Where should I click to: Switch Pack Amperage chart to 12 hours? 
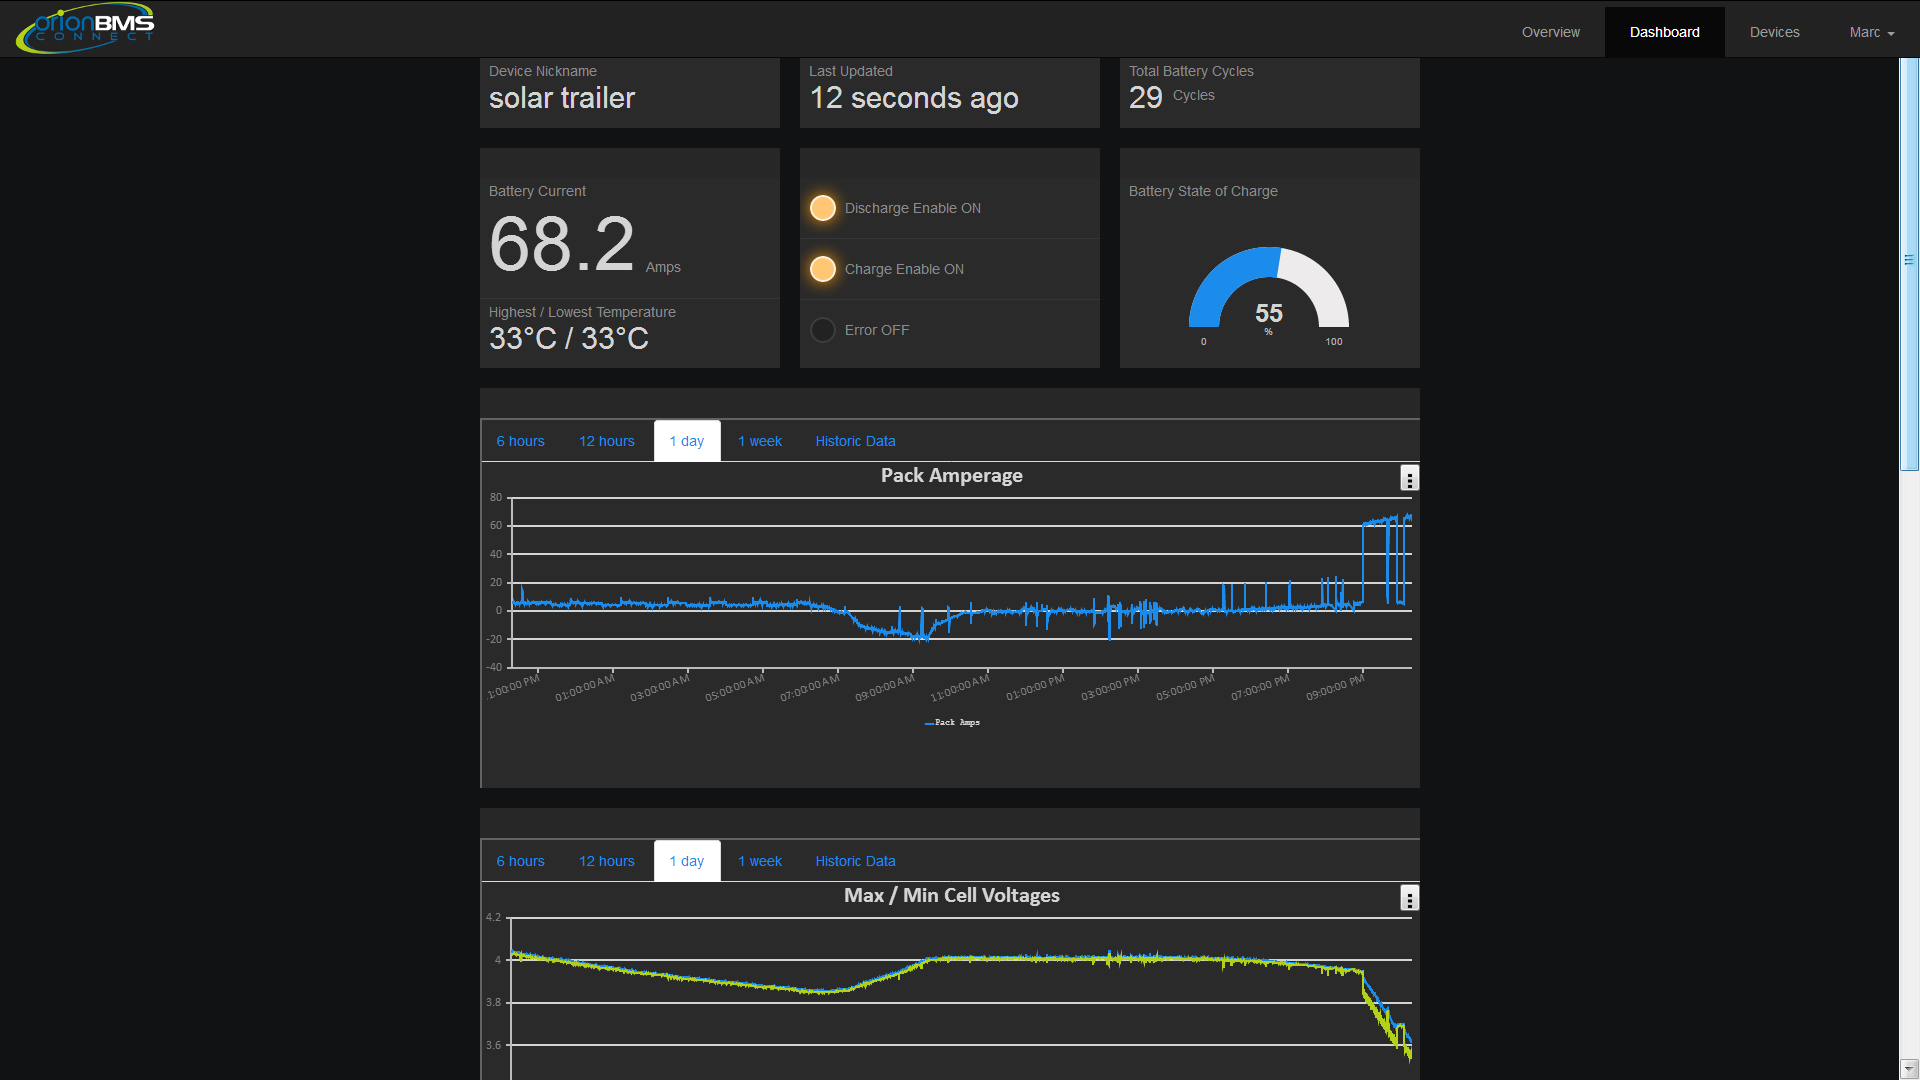click(606, 441)
